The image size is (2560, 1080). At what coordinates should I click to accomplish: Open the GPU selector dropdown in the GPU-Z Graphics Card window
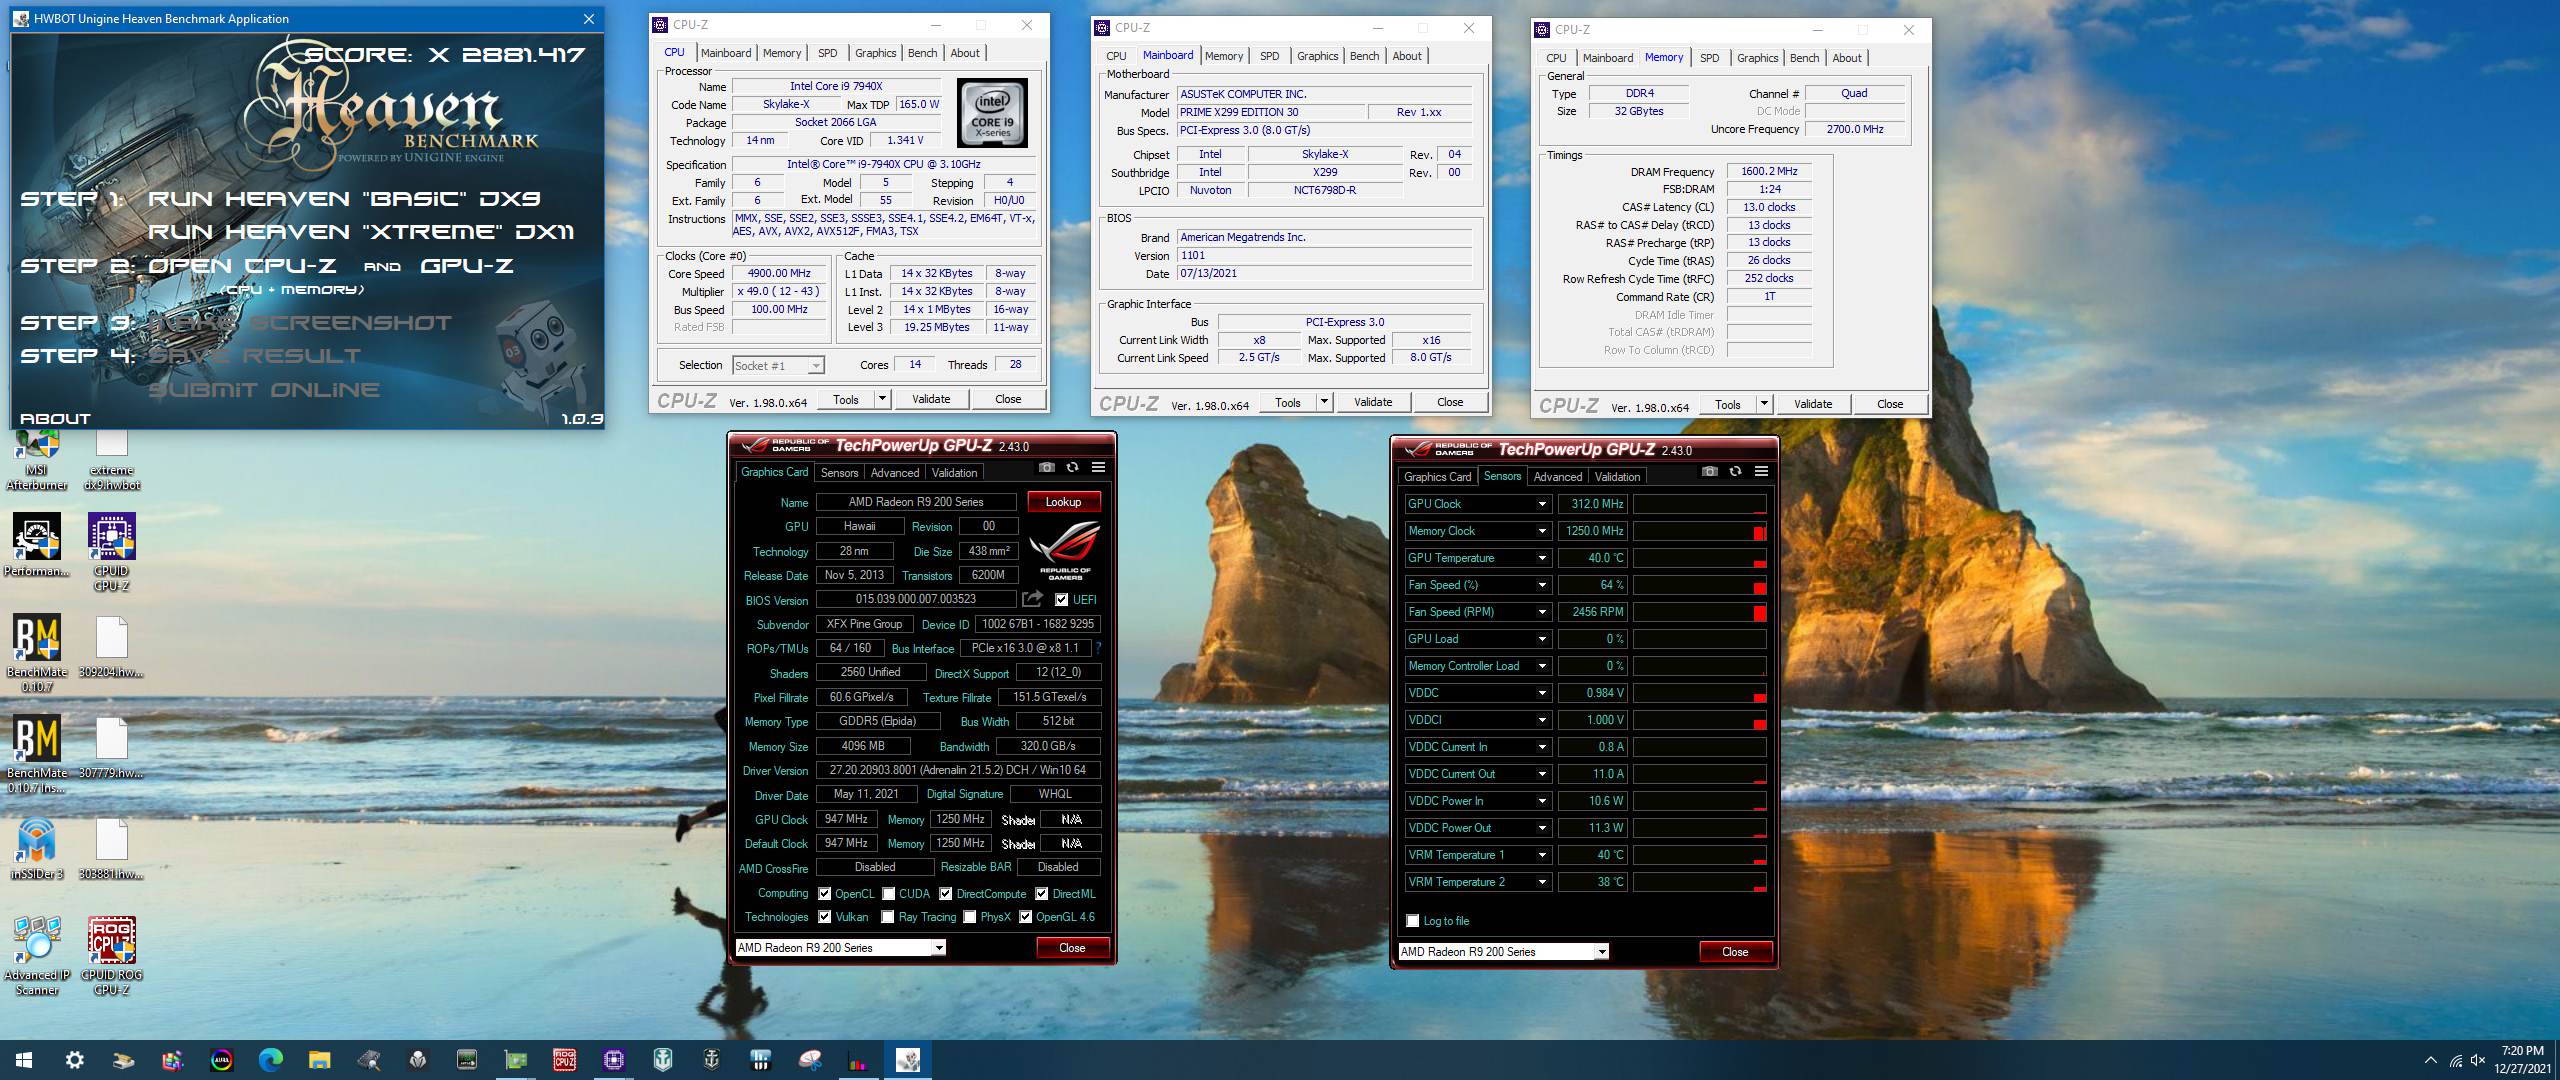(939, 948)
